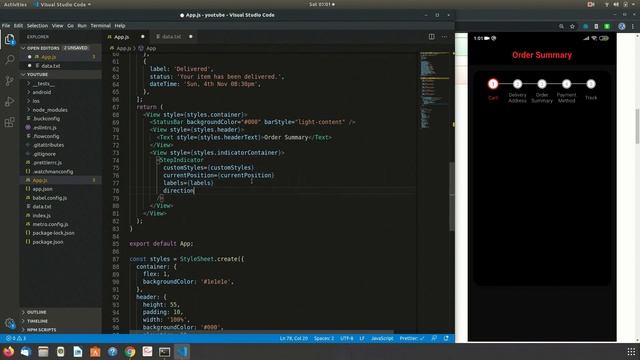
Task: Click the screen recording indicator in top bar
Action: point(591,4)
